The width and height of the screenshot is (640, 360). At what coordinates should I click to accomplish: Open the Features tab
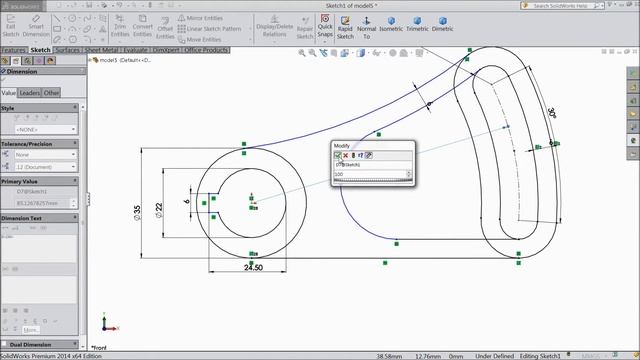[x=13, y=50]
